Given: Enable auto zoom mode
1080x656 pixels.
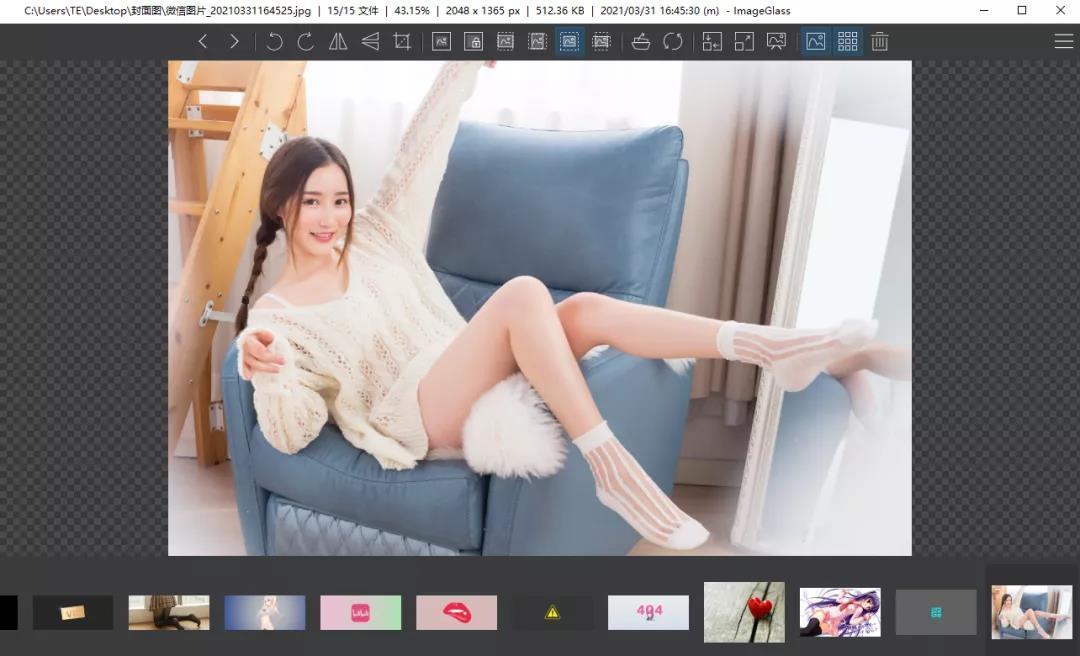Looking at the screenshot, I should click(442, 41).
